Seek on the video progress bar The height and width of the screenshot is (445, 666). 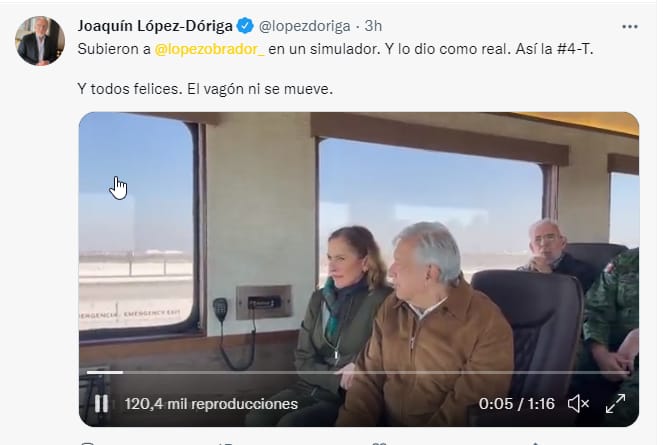click(x=358, y=372)
